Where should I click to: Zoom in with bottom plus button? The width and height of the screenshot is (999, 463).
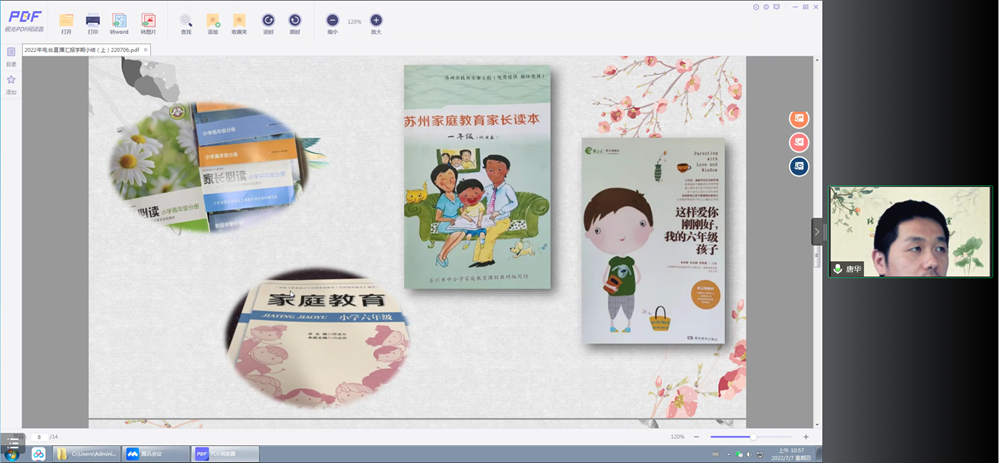805,437
